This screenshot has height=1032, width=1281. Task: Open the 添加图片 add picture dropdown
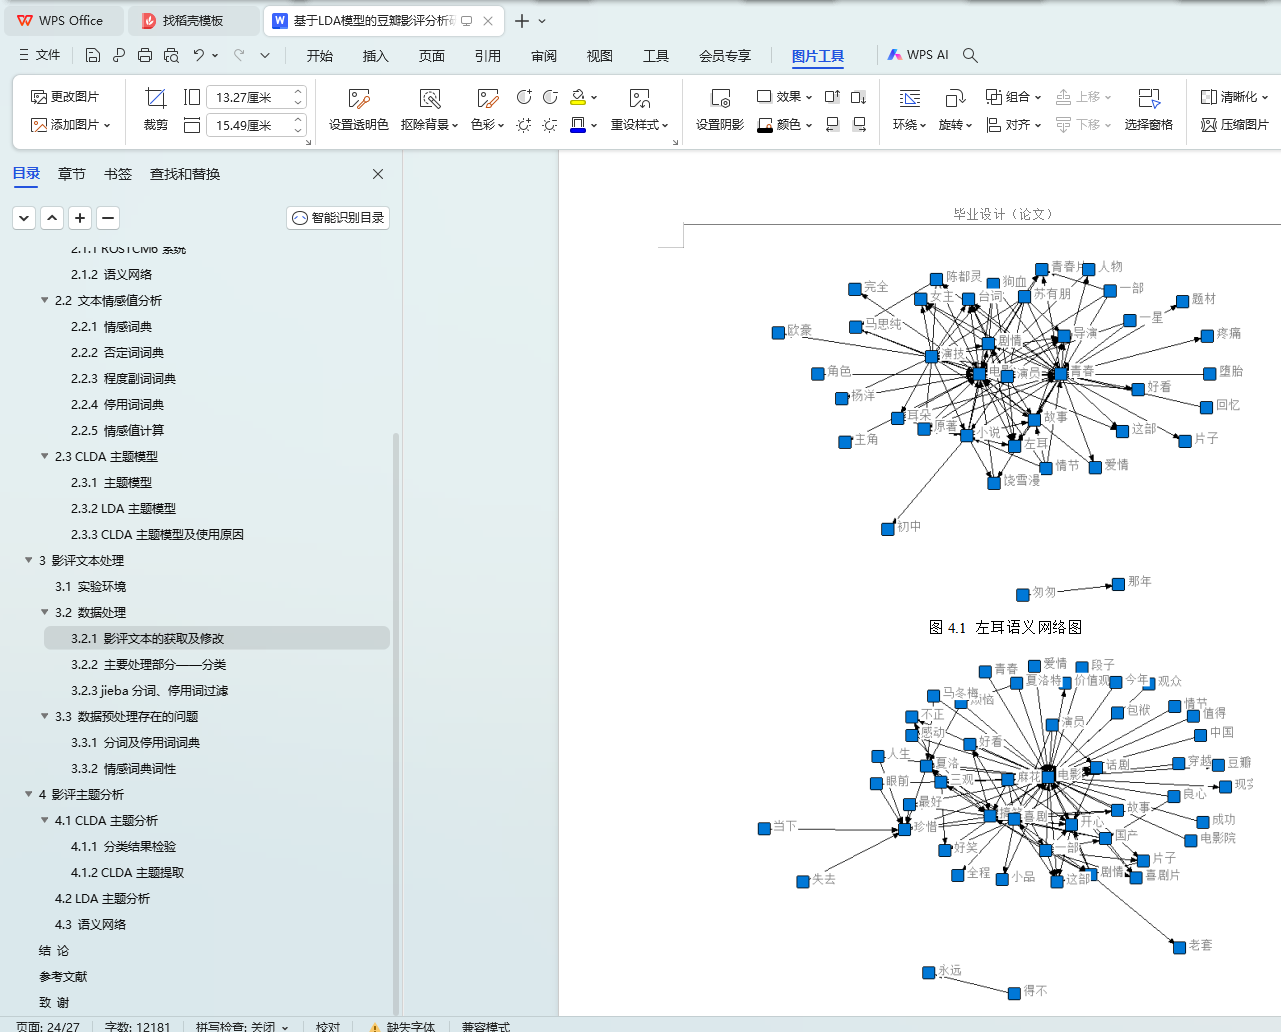pos(70,125)
